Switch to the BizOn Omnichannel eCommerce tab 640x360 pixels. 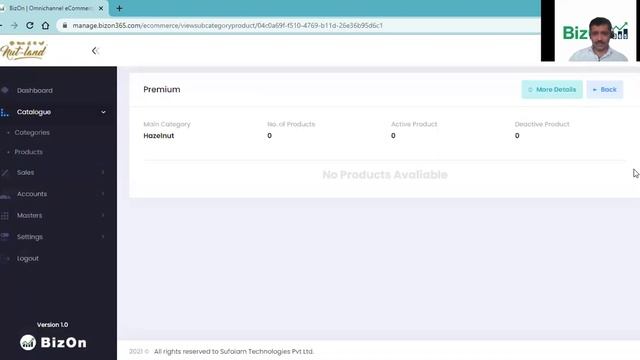pos(51,8)
